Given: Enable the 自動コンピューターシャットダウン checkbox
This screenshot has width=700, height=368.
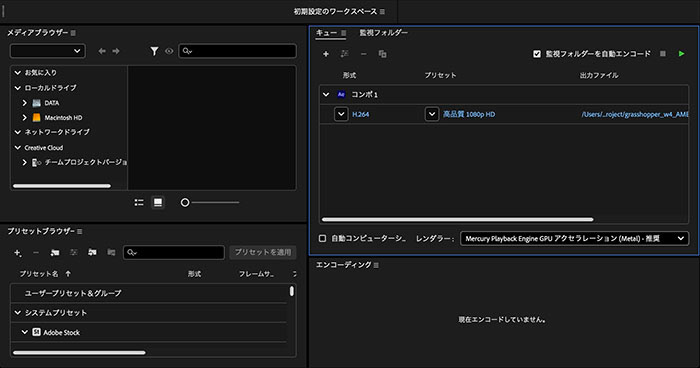Looking at the screenshot, I should (322, 238).
